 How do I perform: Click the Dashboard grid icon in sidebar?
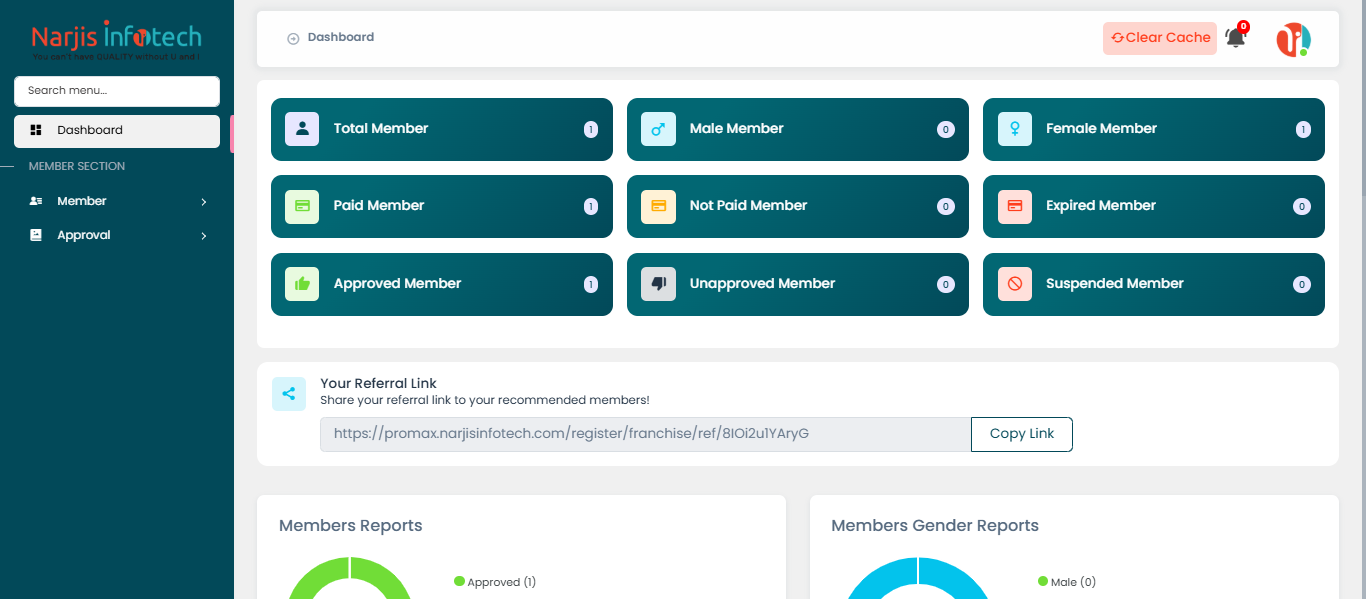pyautogui.click(x=36, y=130)
